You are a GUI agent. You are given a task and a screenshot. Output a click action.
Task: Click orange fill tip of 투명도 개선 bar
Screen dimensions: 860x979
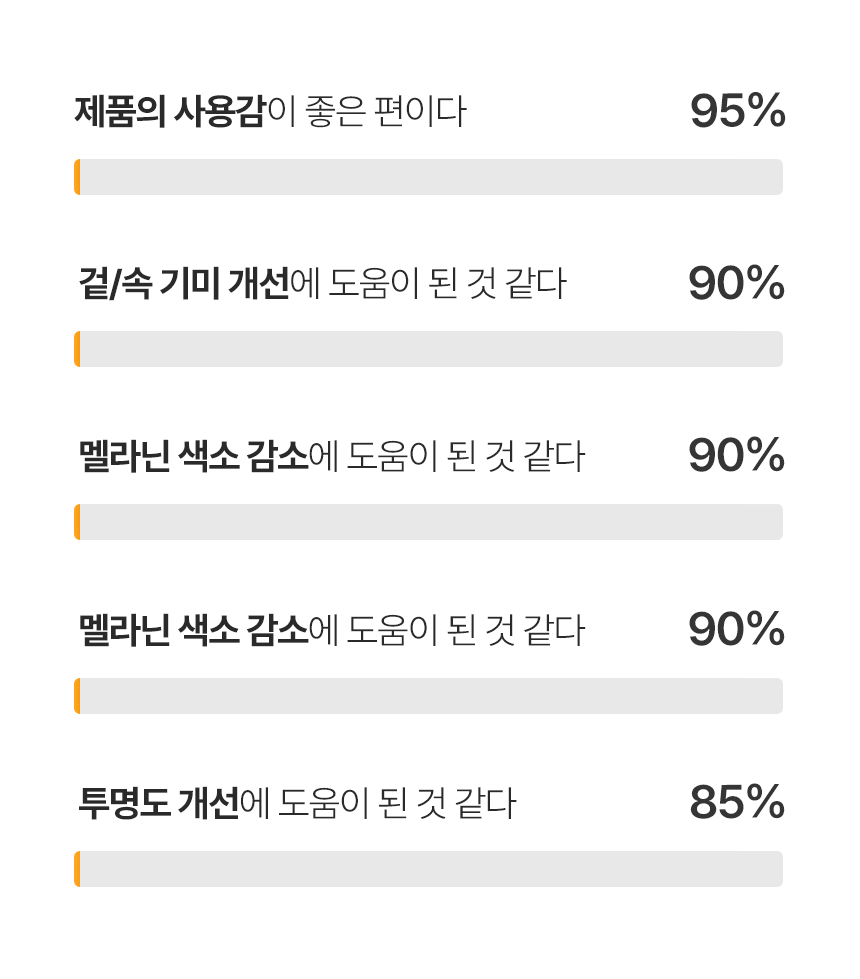77,869
